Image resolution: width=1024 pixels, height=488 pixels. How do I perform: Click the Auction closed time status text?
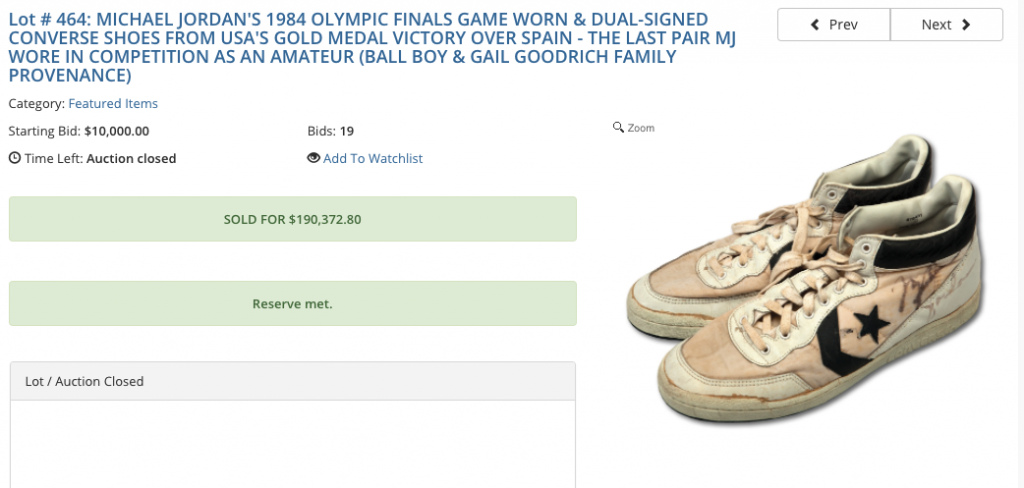tap(131, 158)
